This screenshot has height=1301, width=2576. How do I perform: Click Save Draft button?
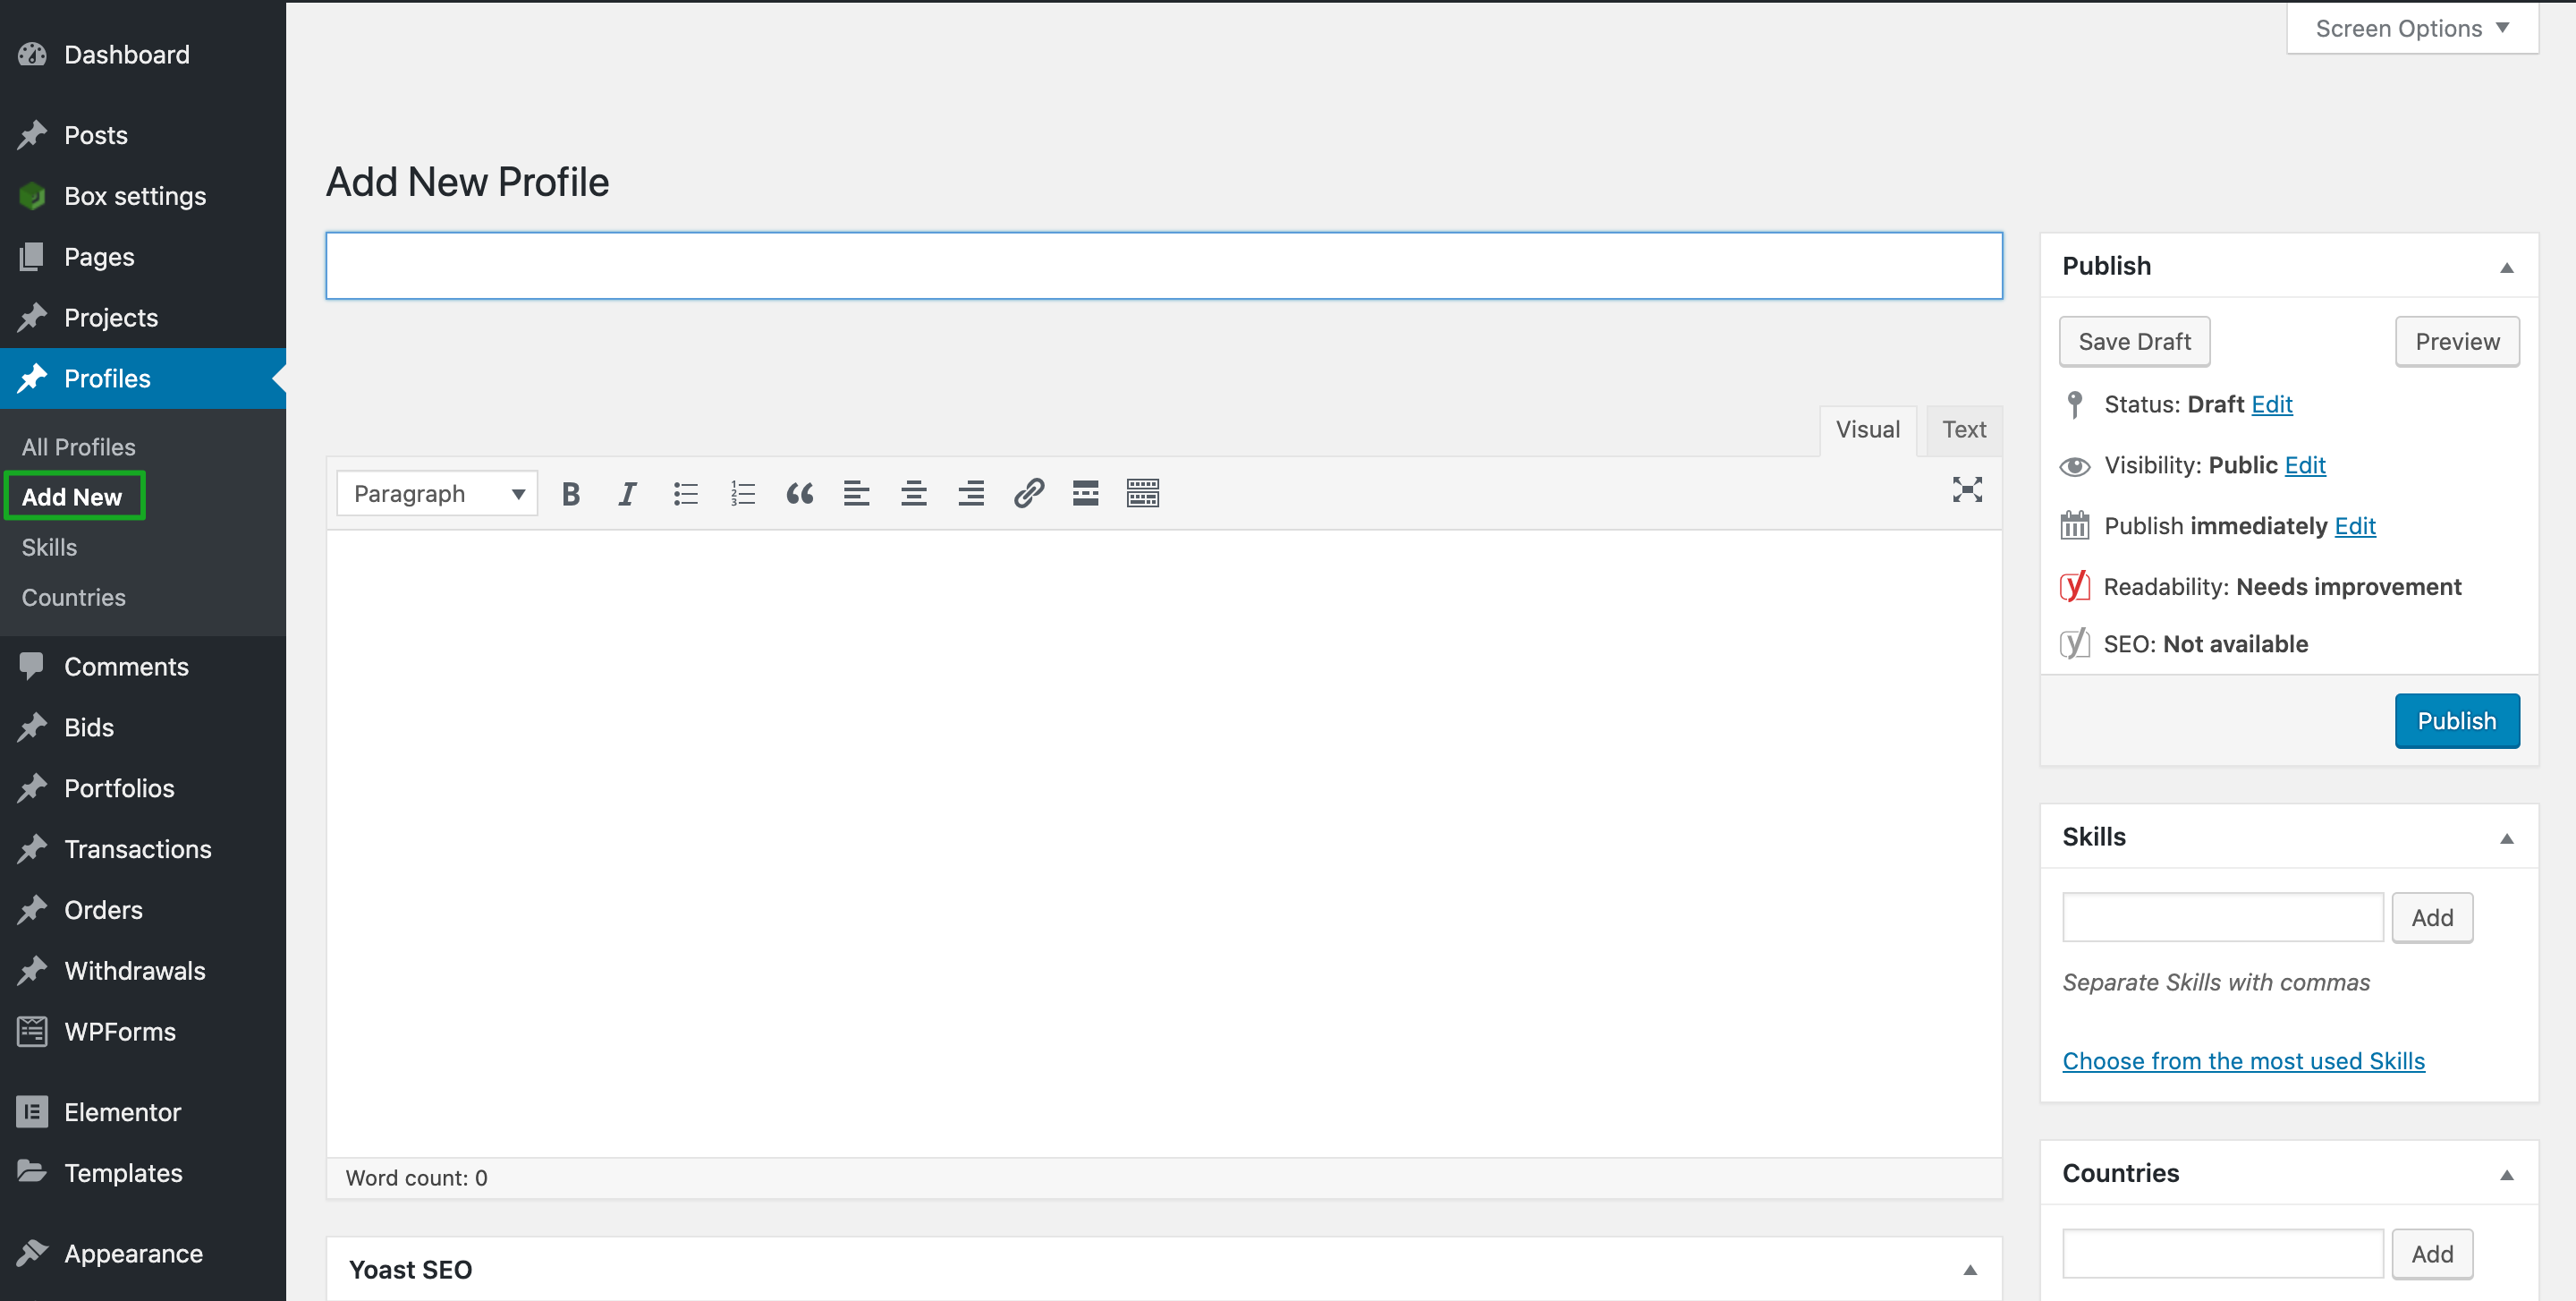[x=2133, y=340]
